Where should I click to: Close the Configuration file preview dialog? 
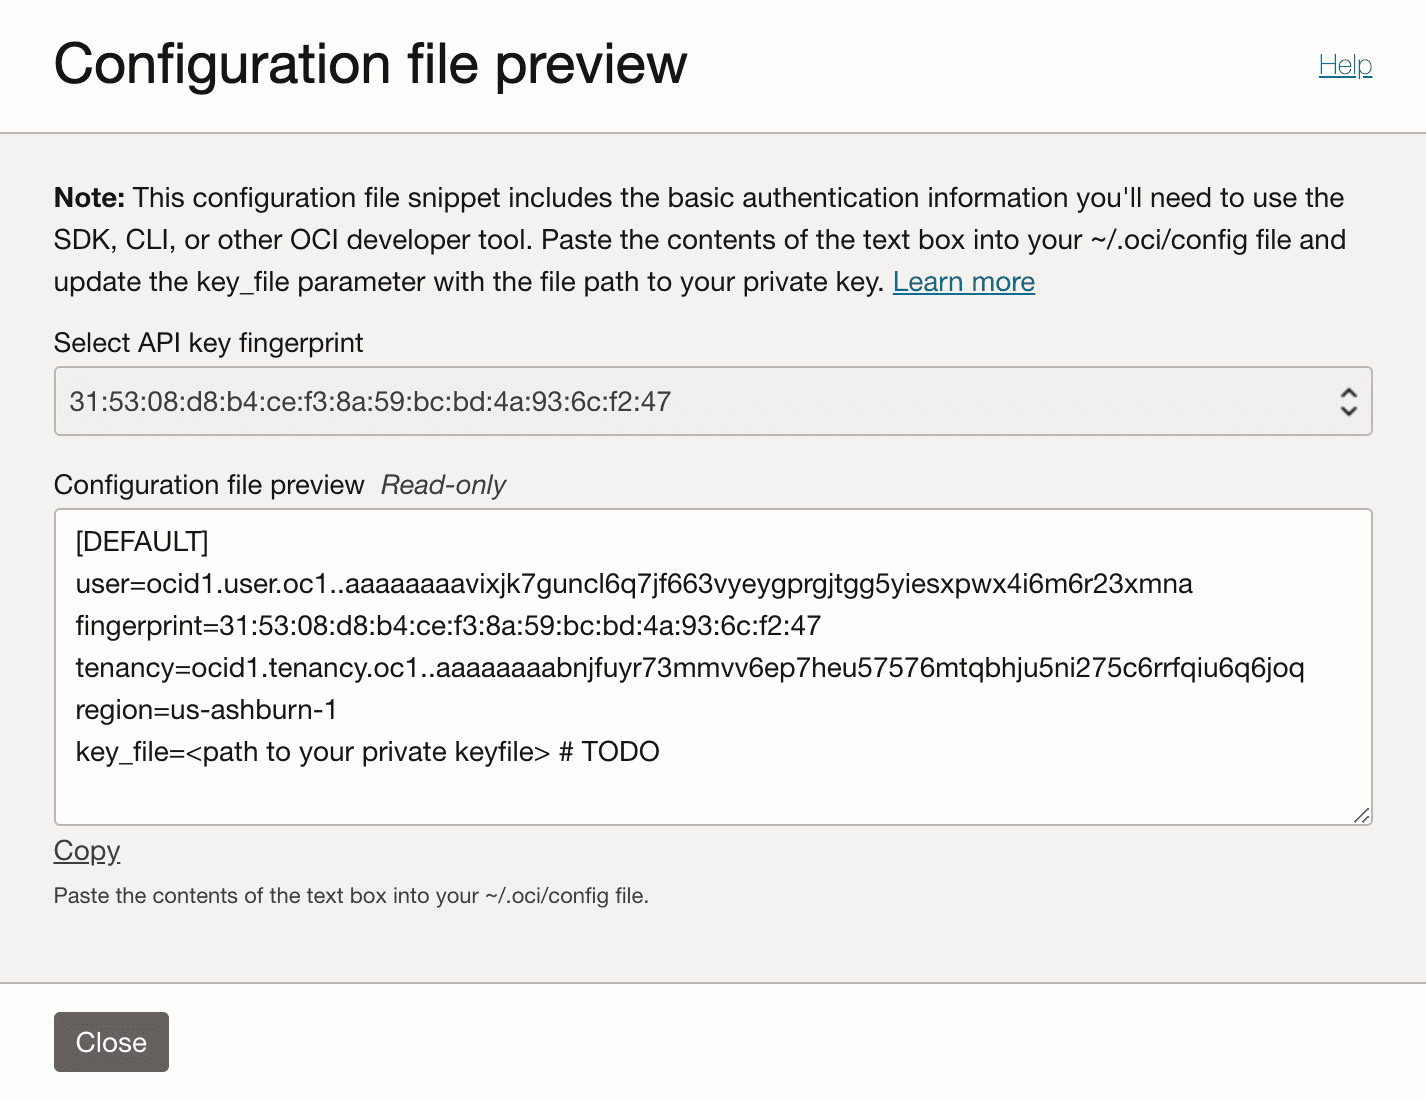(x=111, y=1042)
